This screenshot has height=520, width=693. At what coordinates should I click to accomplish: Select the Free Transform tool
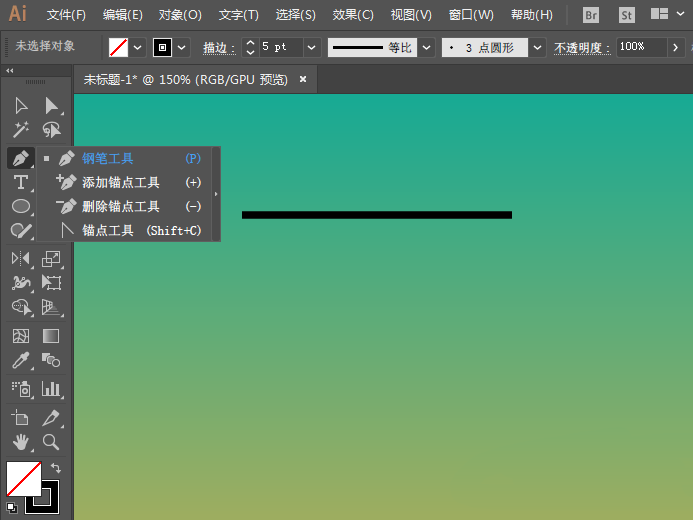point(51,282)
